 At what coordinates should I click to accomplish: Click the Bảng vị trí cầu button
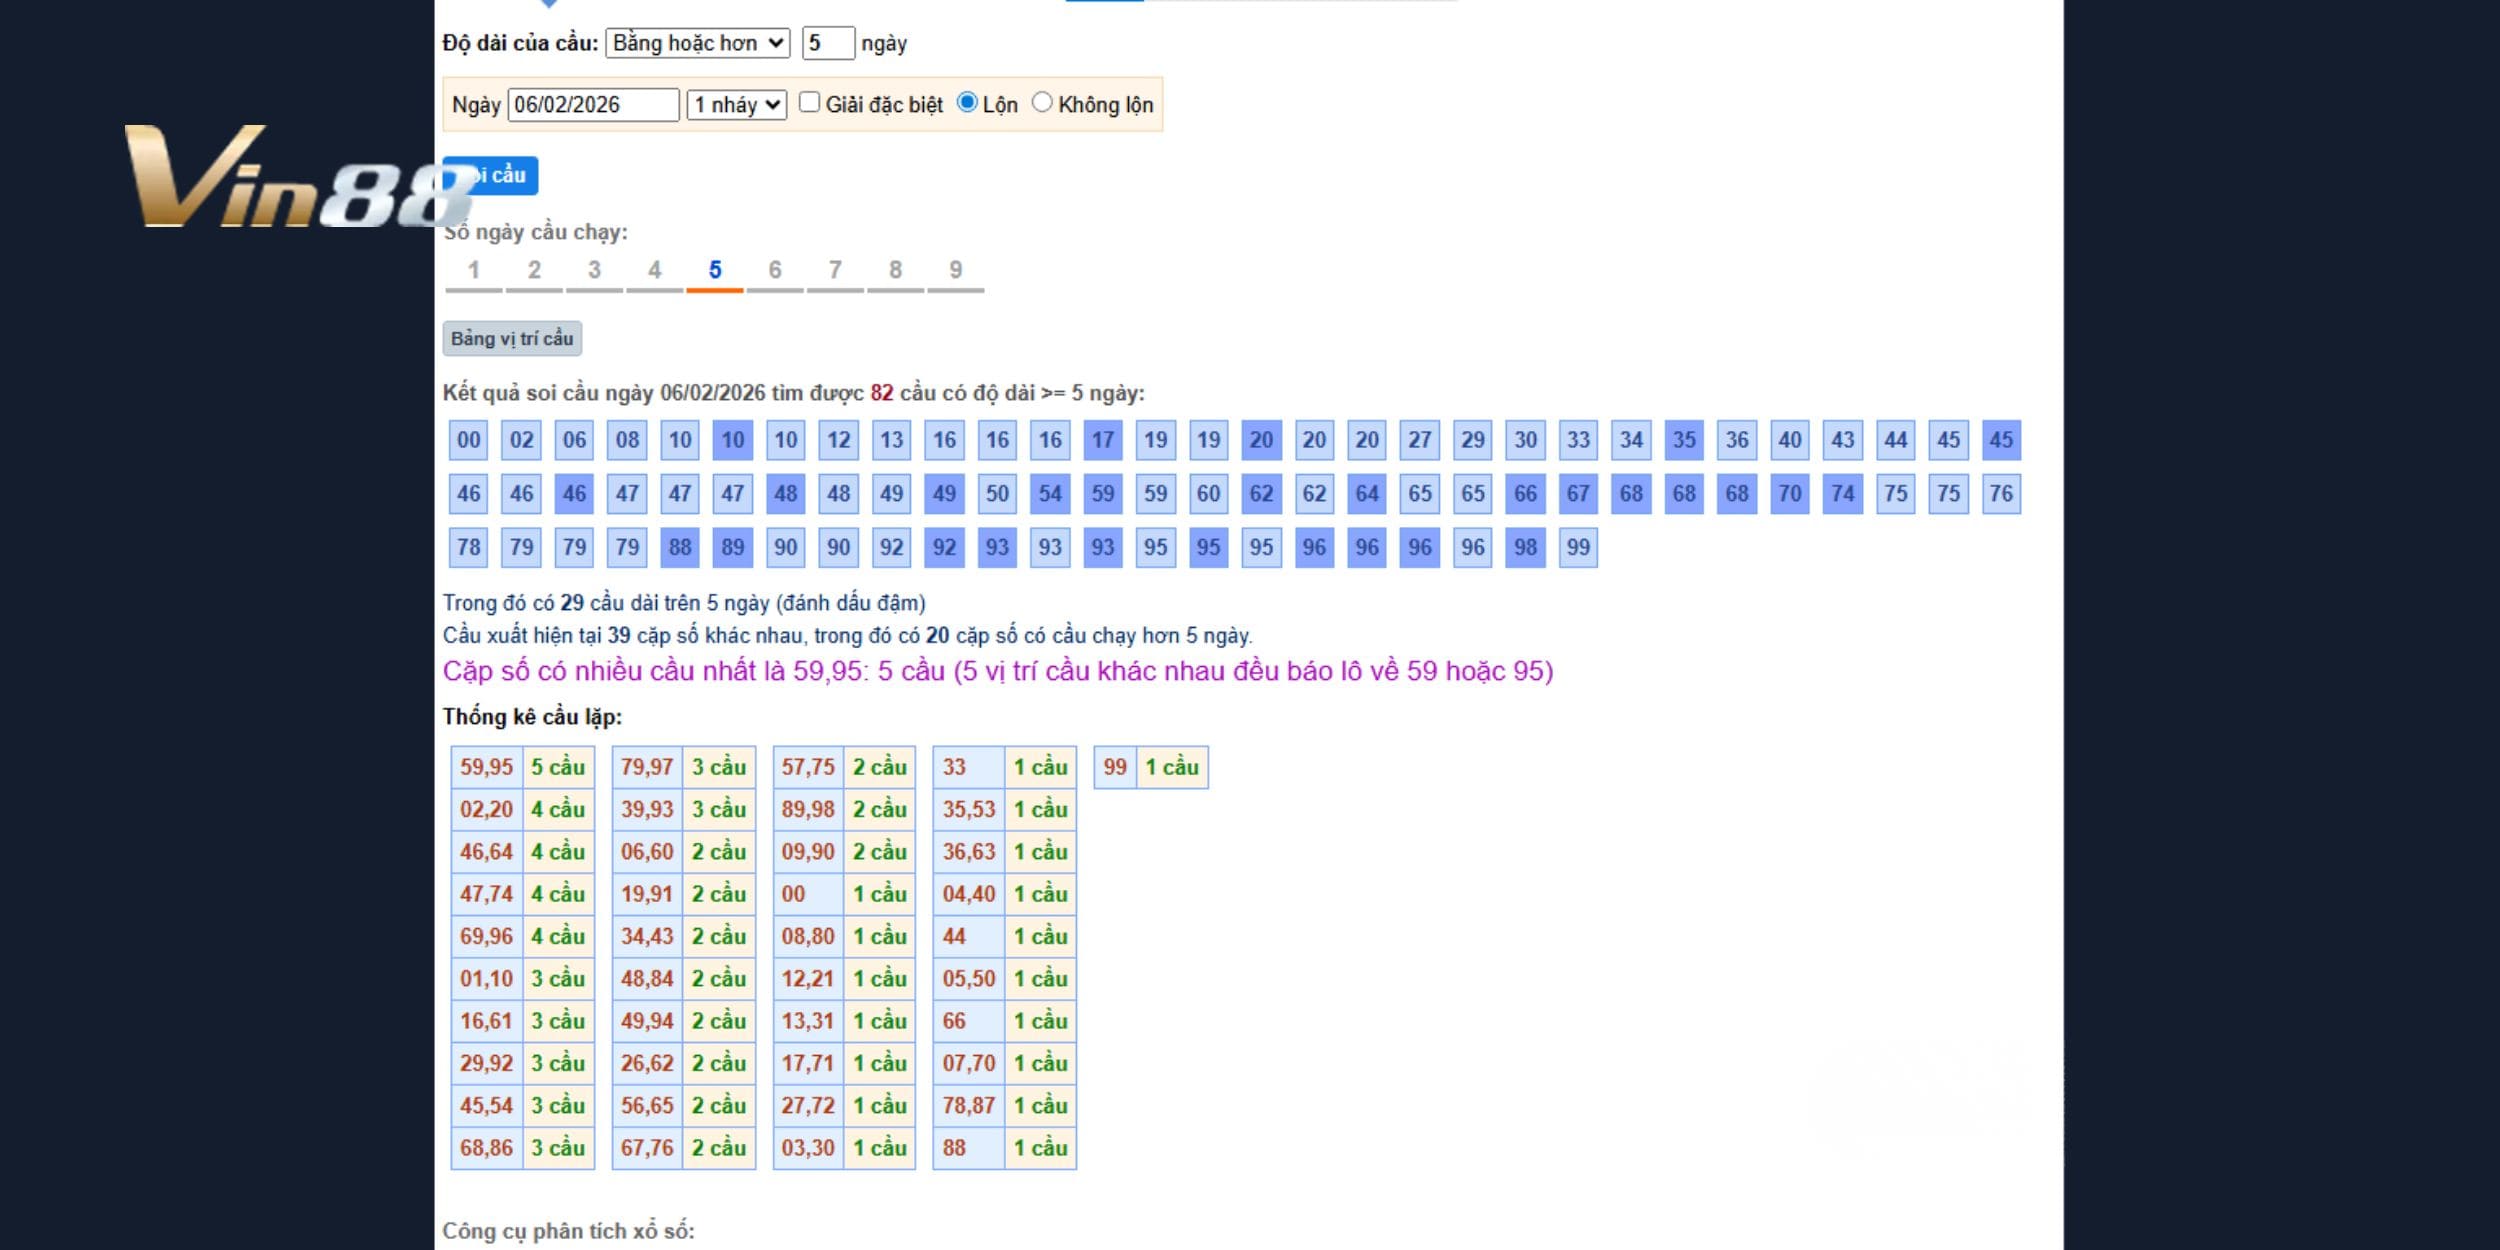512,339
